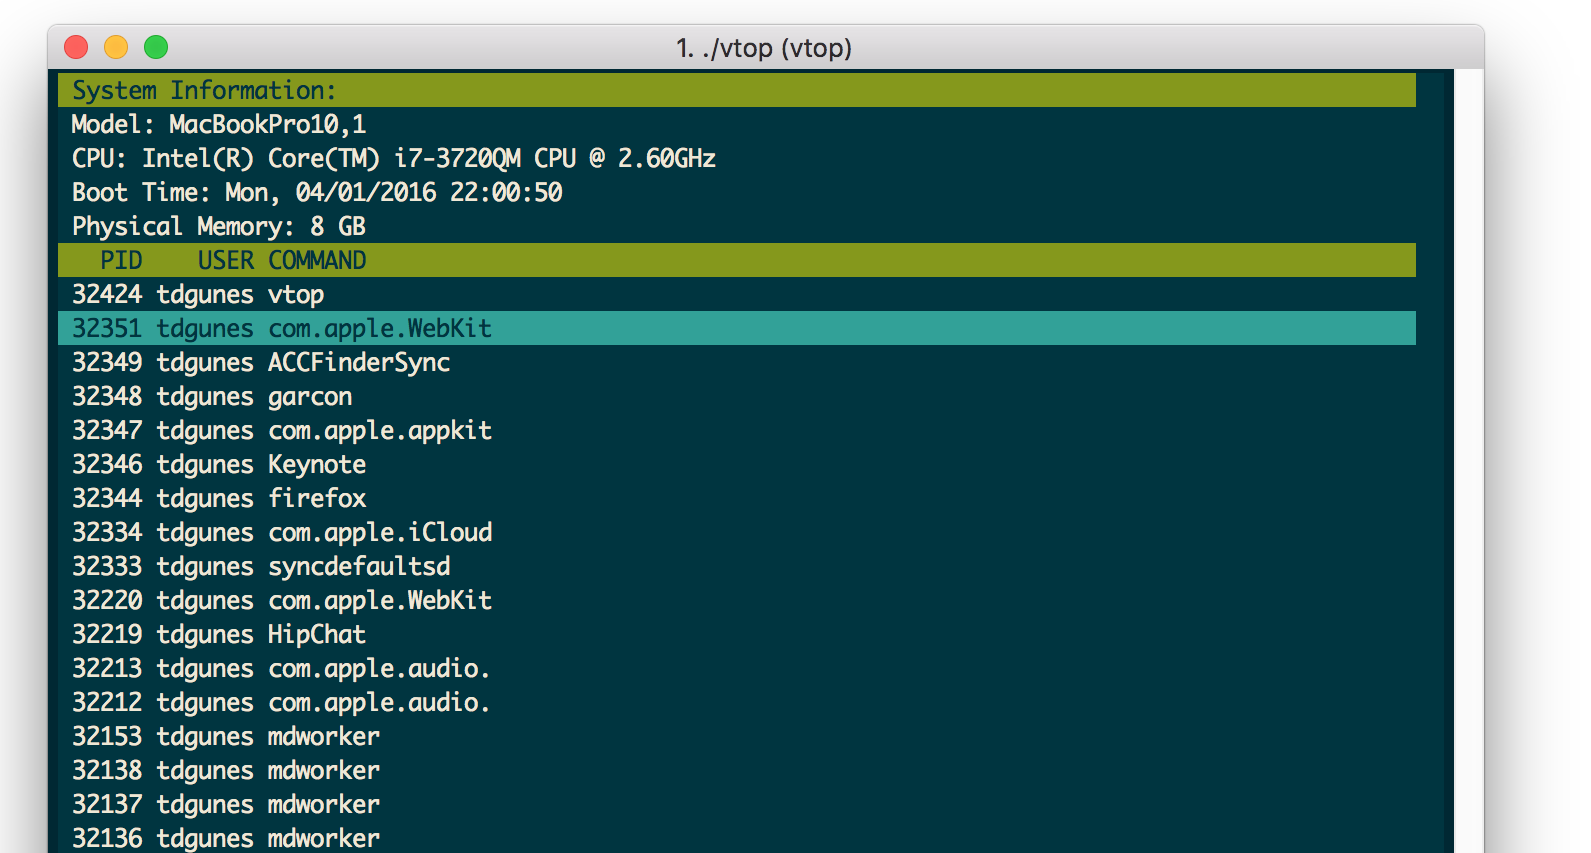Select process row 32347 com.apple.appkit
Image resolution: width=1591 pixels, height=853 pixels.
737,430
